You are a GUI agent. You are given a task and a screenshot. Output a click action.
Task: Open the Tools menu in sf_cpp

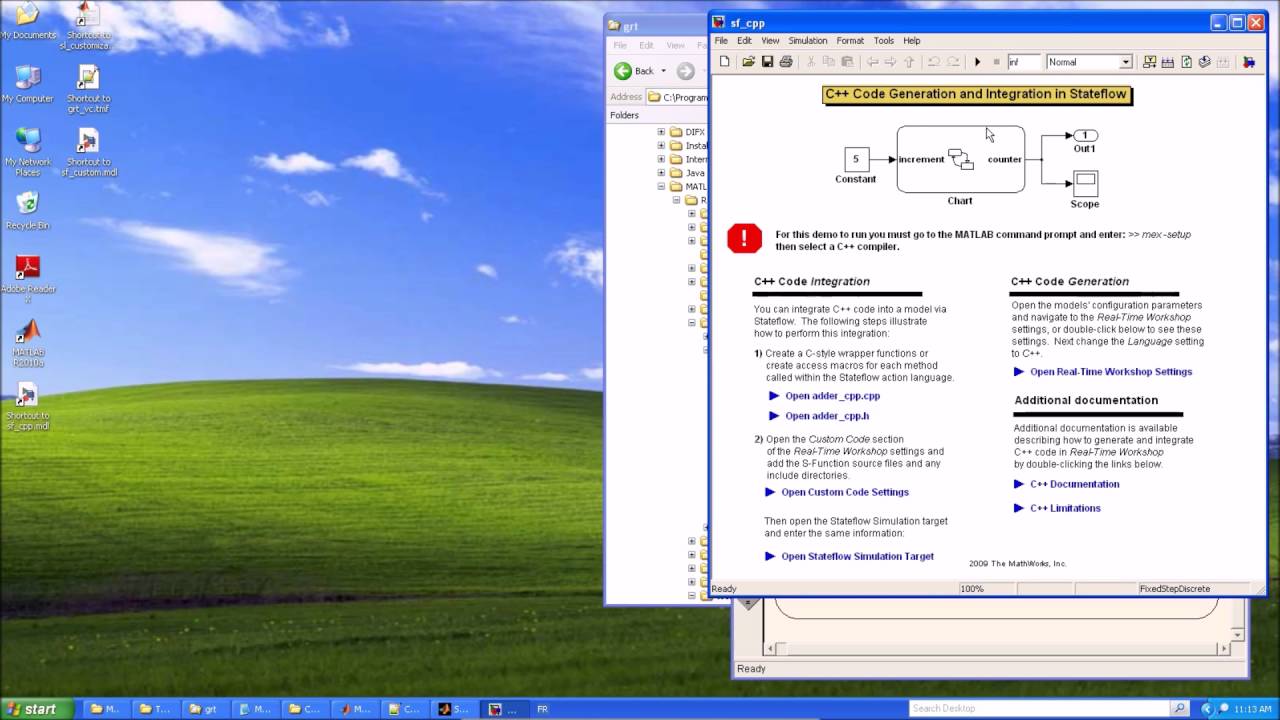pos(884,41)
